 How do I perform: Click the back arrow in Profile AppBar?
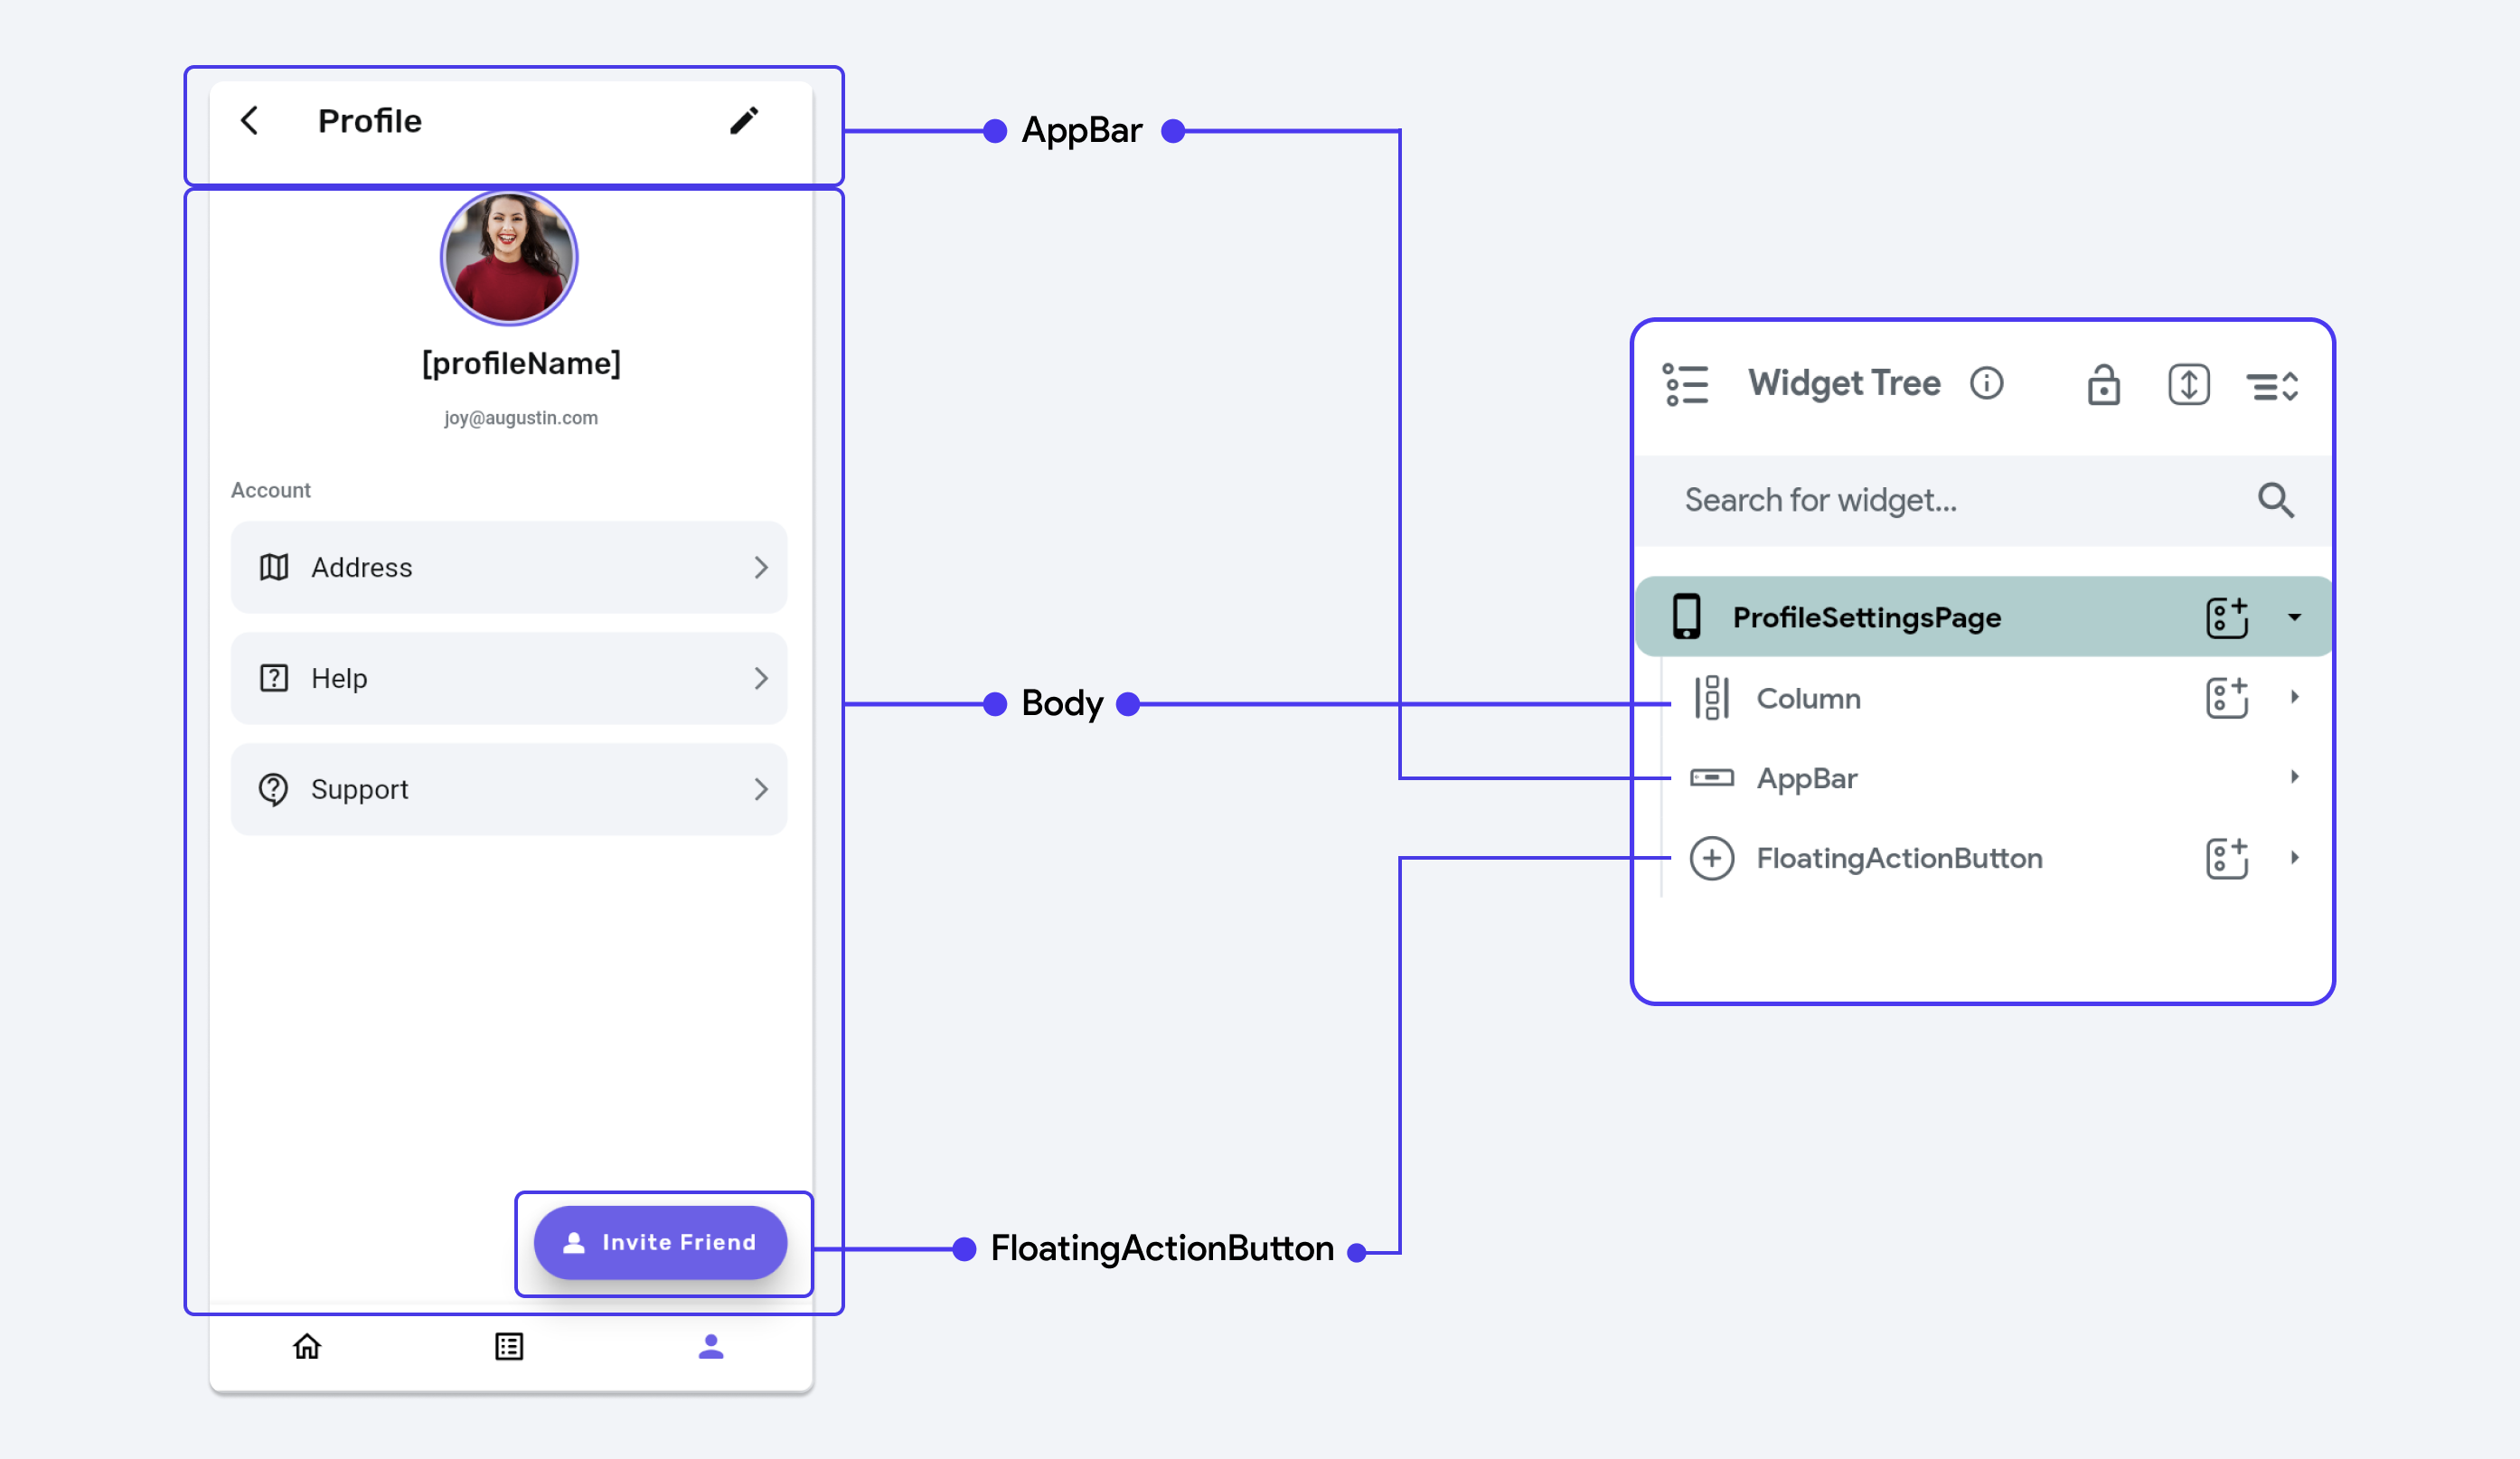249,120
